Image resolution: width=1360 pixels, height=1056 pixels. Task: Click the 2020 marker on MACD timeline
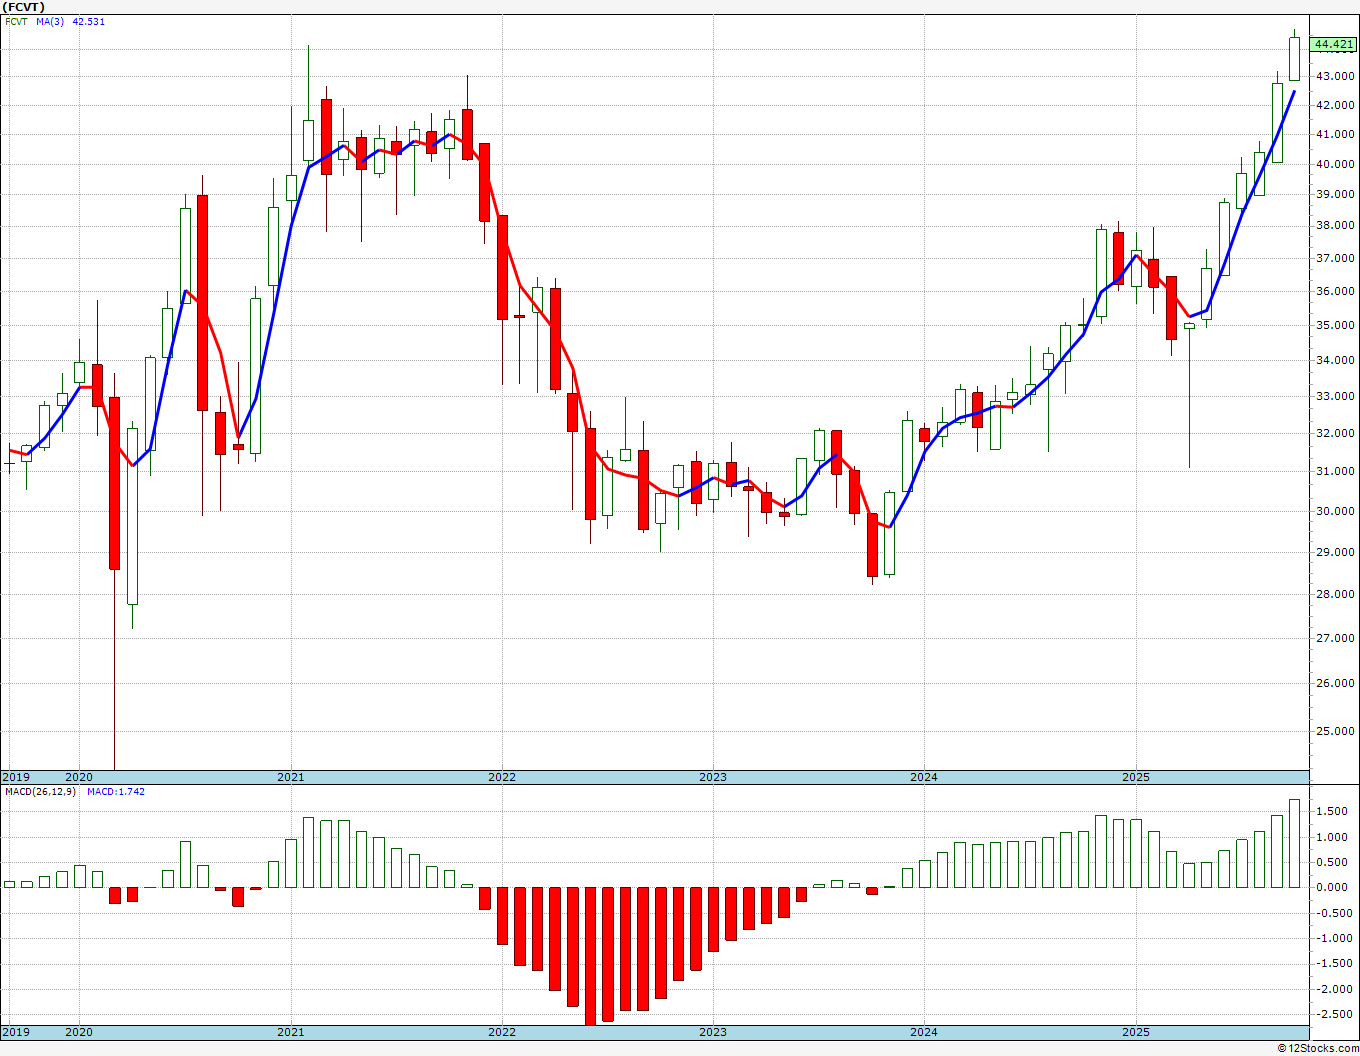pyautogui.click(x=79, y=1032)
